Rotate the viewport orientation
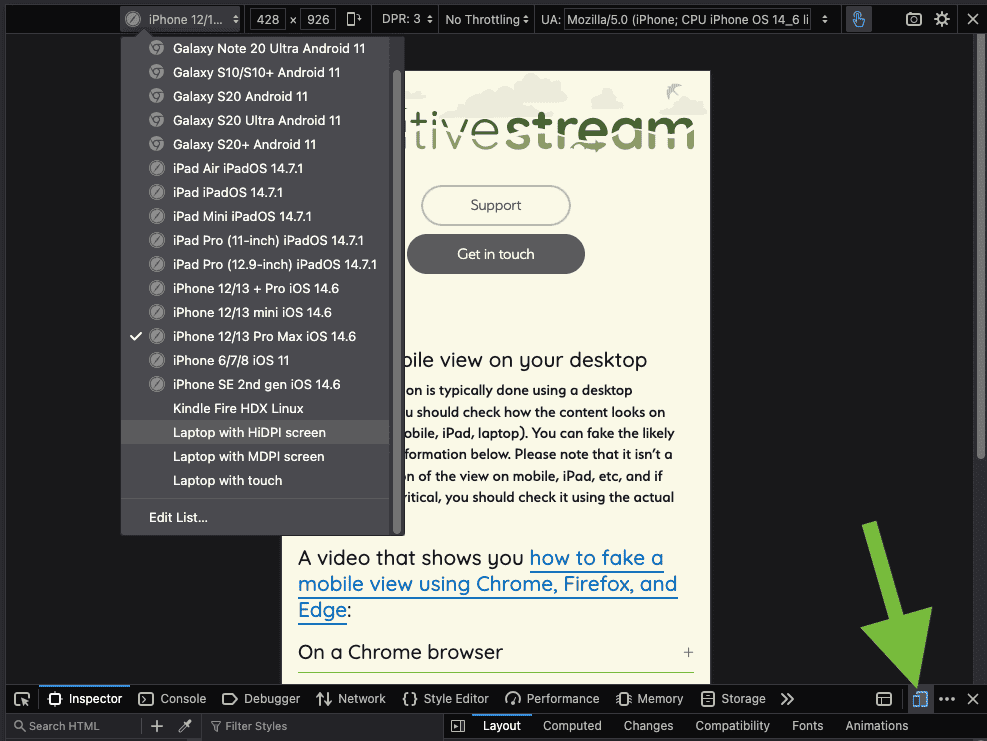This screenshot has width=987, height=741. pyautogui.click(x=354, y=19)
